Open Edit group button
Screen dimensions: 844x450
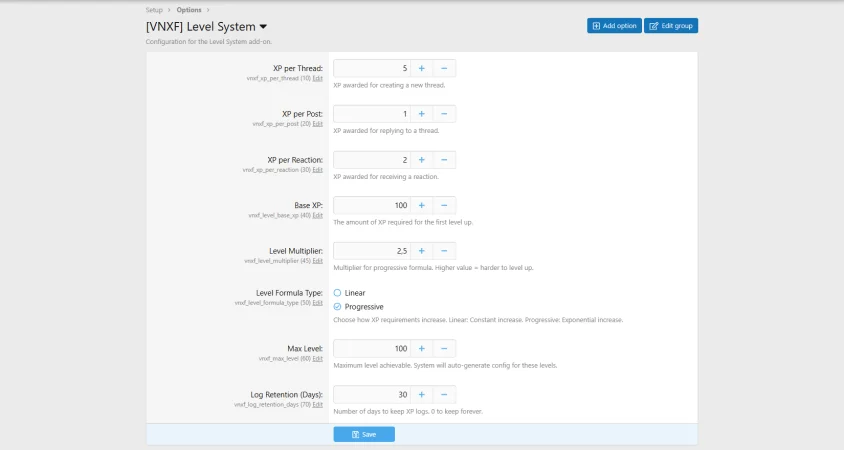(x=670, y=25)
